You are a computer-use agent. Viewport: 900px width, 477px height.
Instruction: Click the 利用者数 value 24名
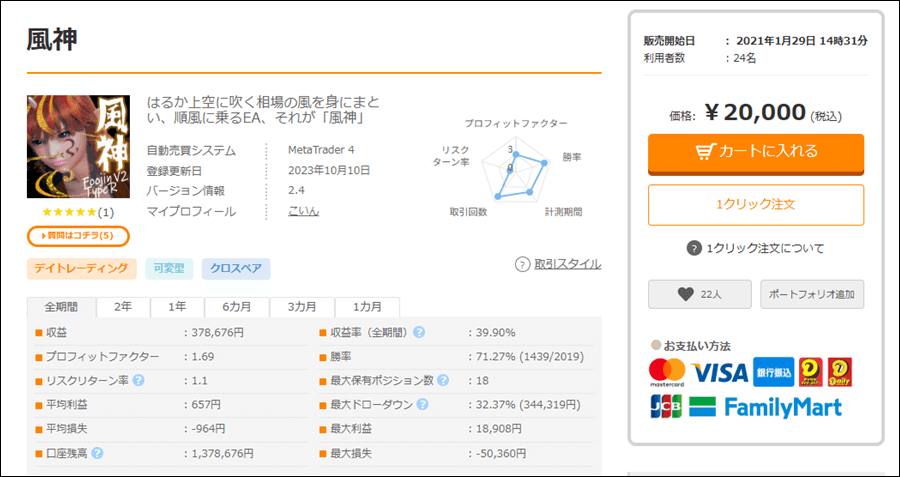[745, 58]
